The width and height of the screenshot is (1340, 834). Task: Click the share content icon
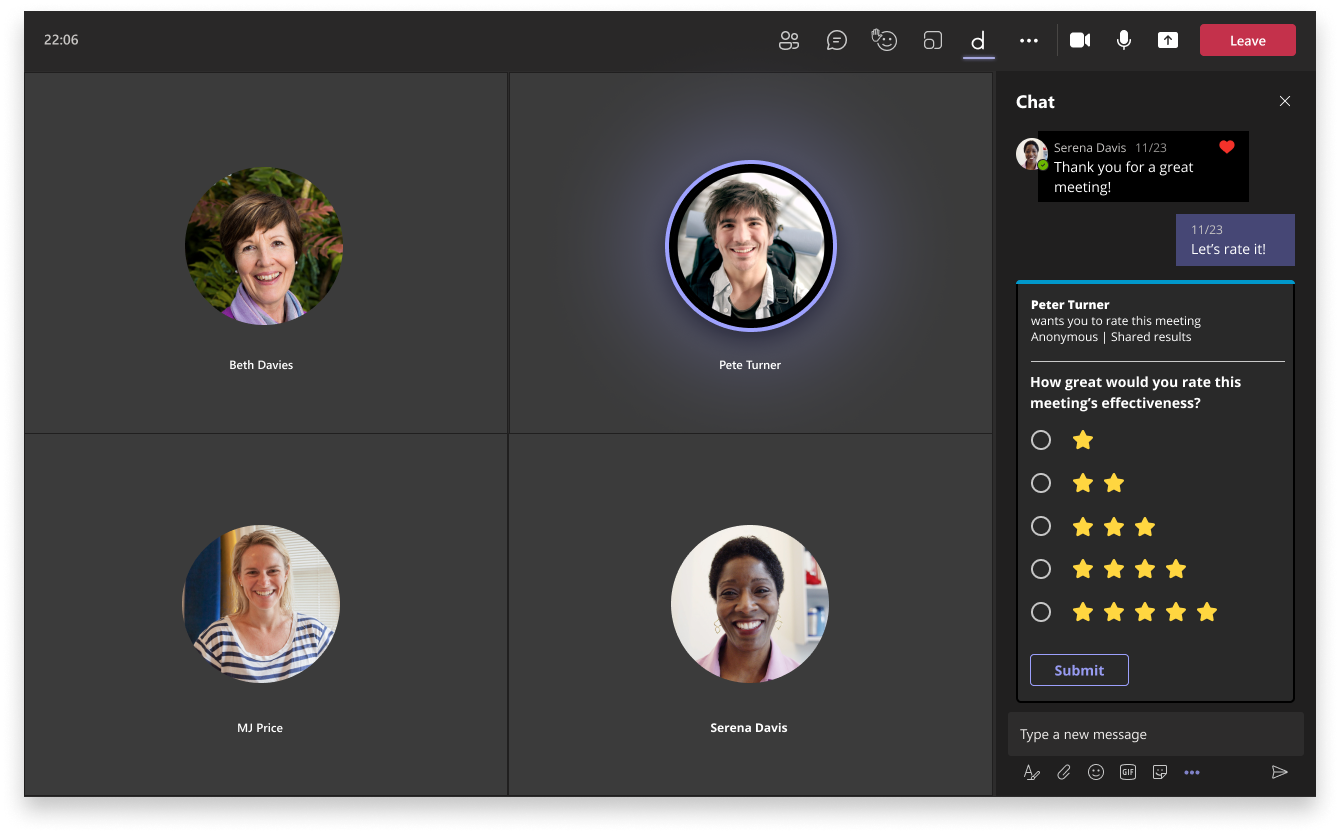click(1168, 41)
